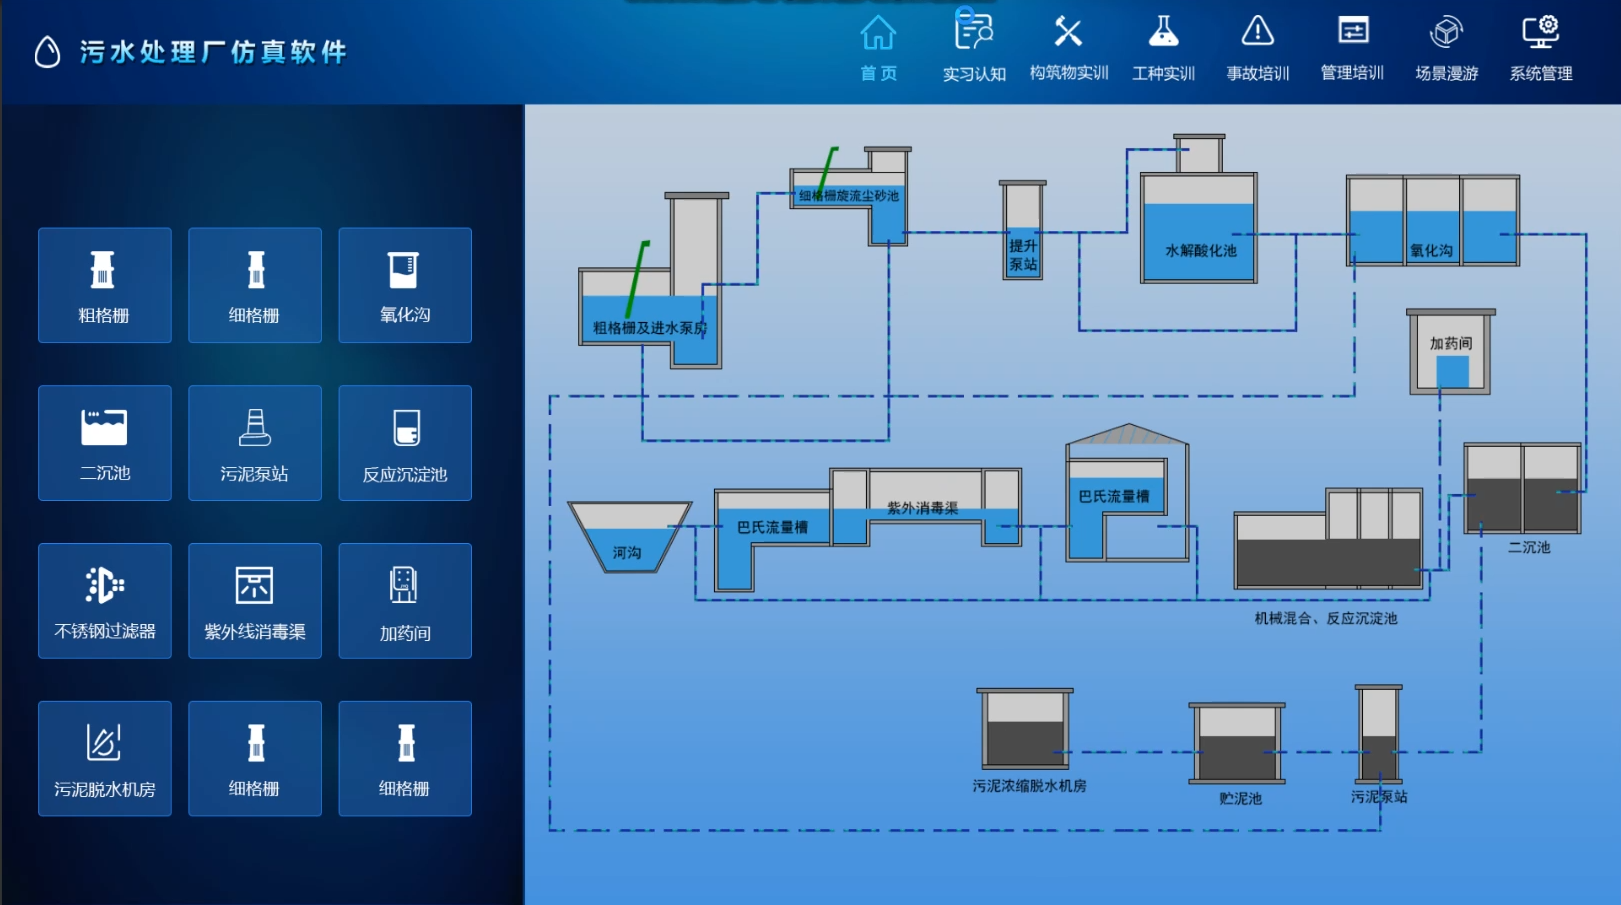The image size is (1621, 905).
Task: Open 系统管理 settings in navbar
Action: pyautogui.click(x=1540, y=47)
